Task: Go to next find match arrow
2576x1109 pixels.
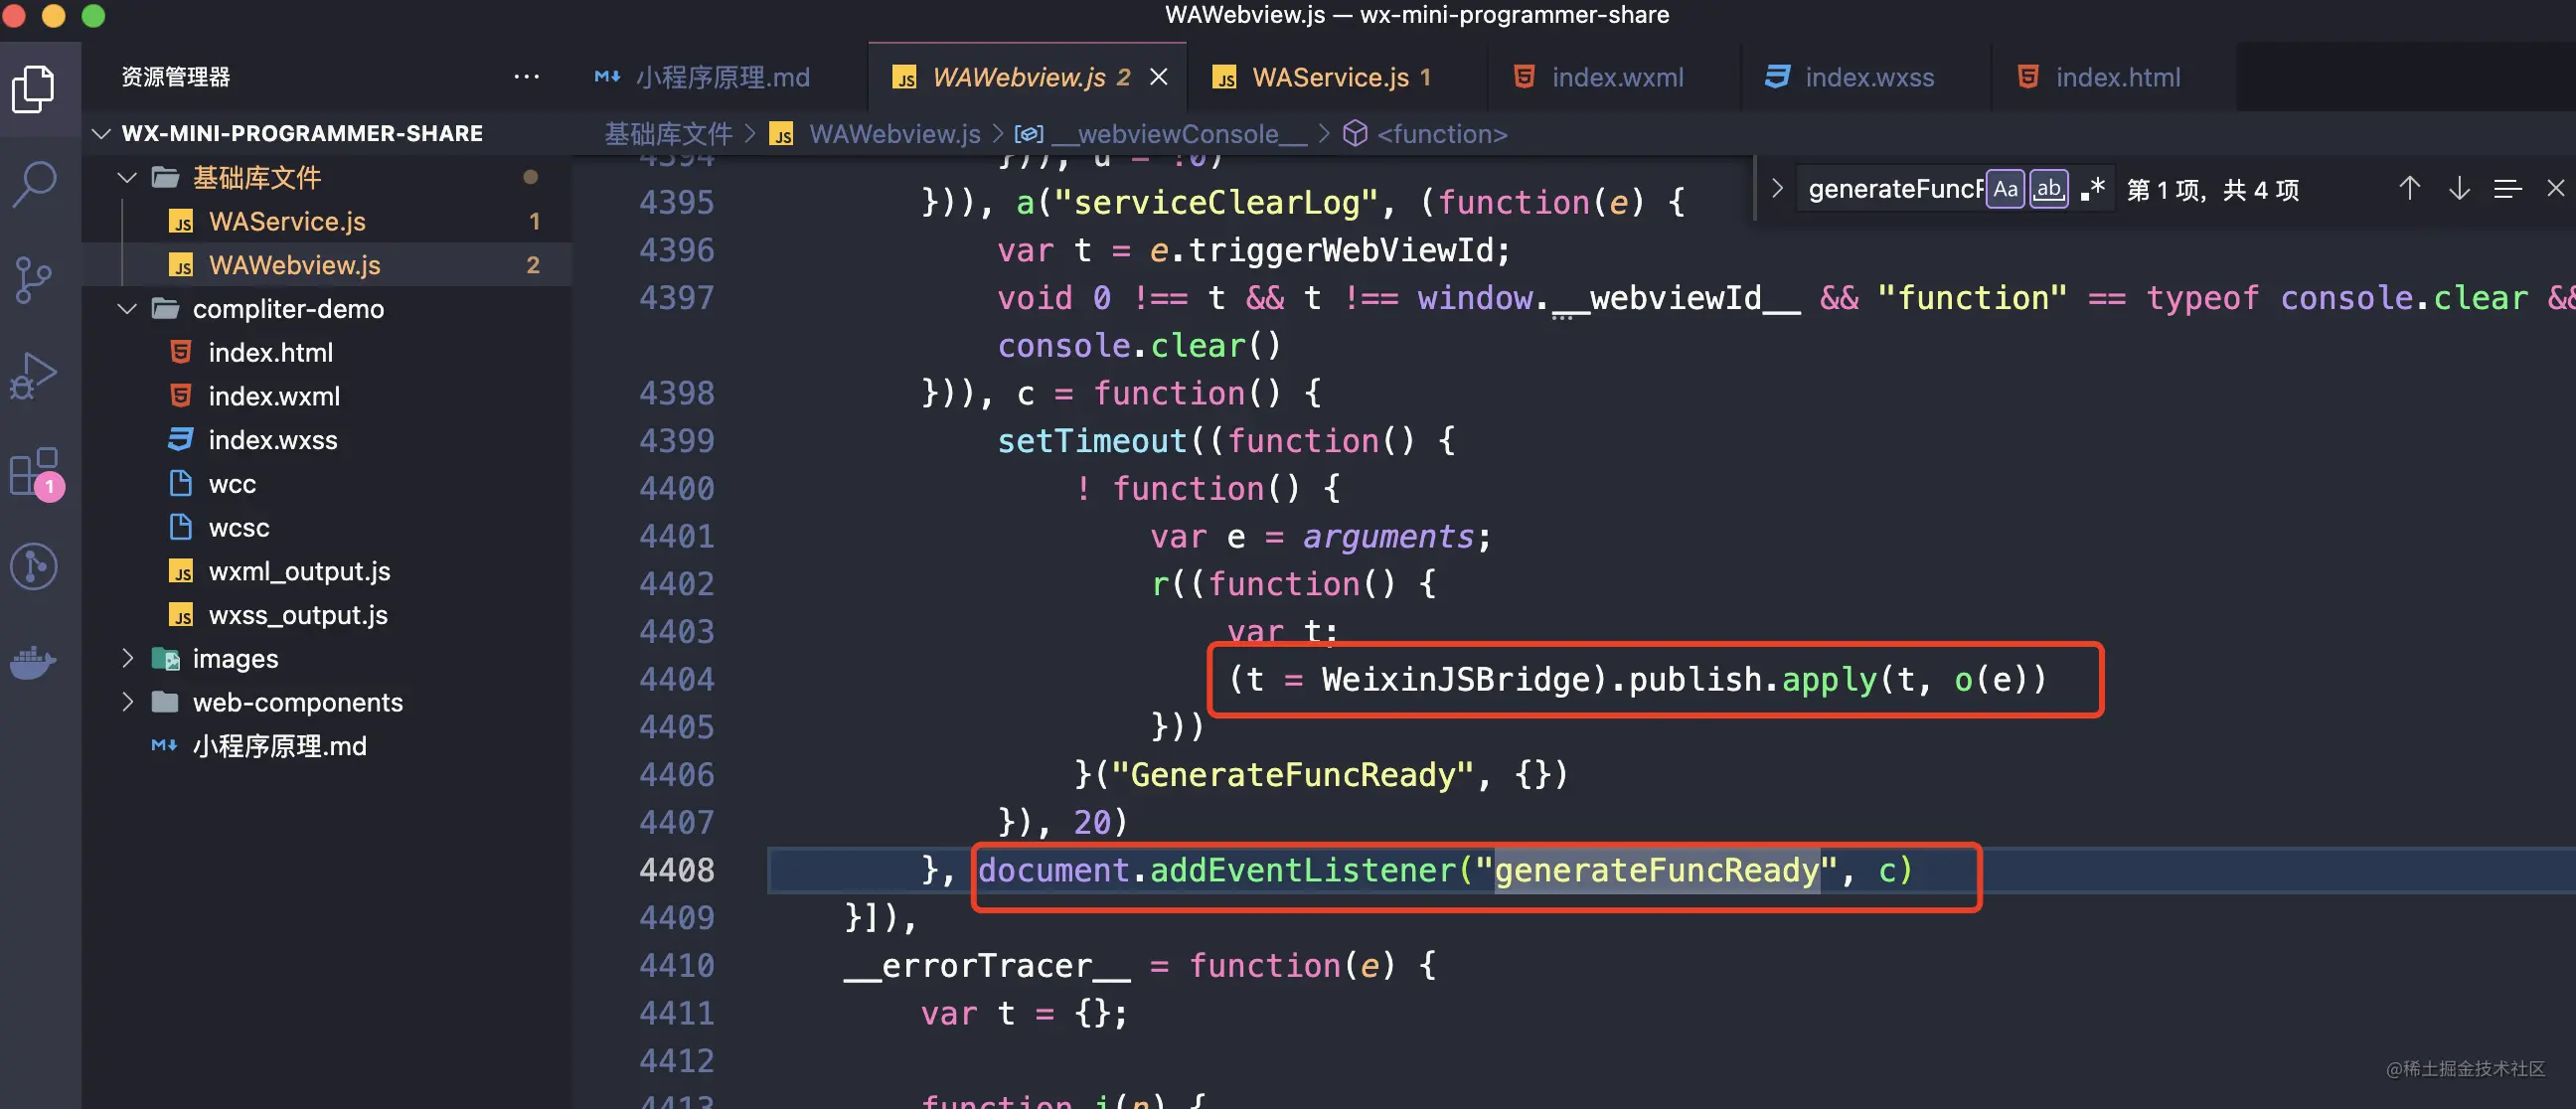Action: [2458, 188]
